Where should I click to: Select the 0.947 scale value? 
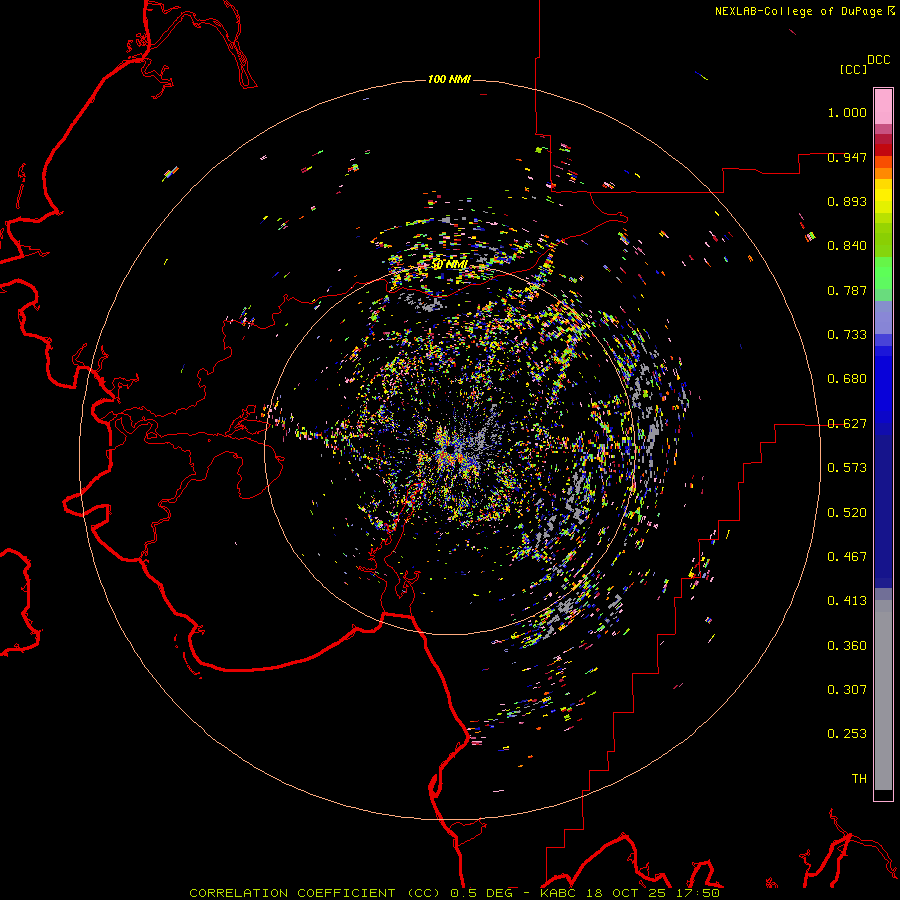tap(847, 157)
